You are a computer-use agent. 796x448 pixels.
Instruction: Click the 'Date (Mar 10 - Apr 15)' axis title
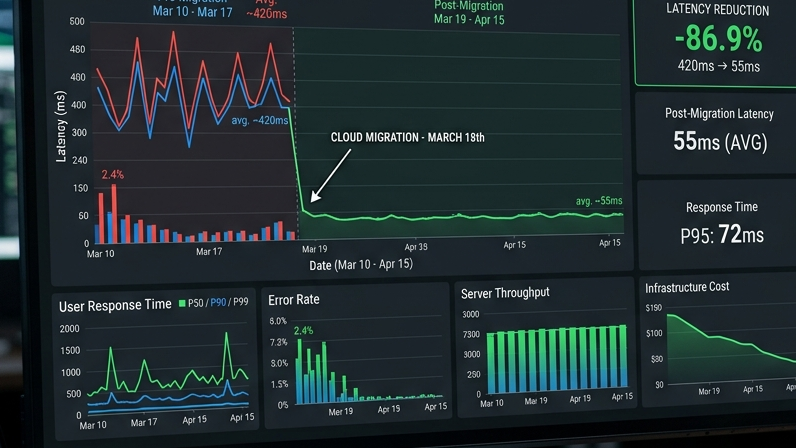tap(361, 265)
